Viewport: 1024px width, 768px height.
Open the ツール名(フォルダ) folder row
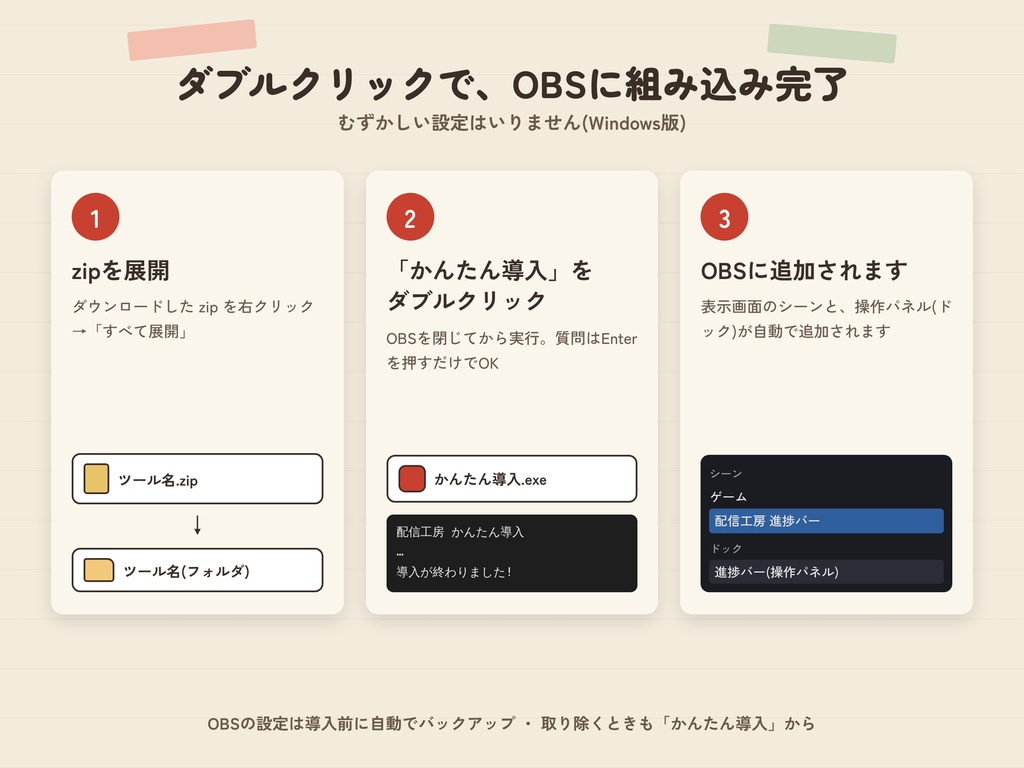[x=197, y=570]
